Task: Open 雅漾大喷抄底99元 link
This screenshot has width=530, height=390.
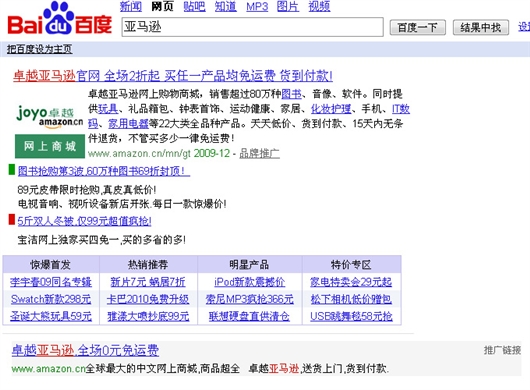Action: pyautogui.click(x=148, y=316)
